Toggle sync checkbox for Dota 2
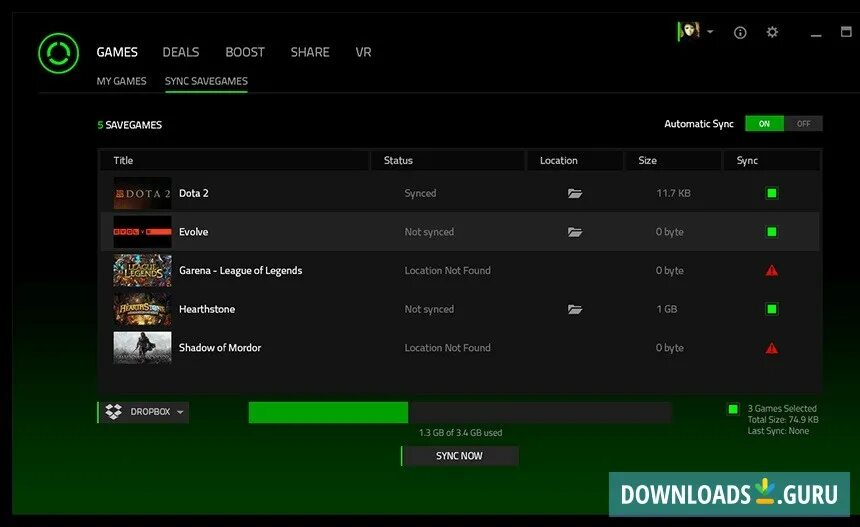This screenshot has height=527, width=860. point(772,193)
